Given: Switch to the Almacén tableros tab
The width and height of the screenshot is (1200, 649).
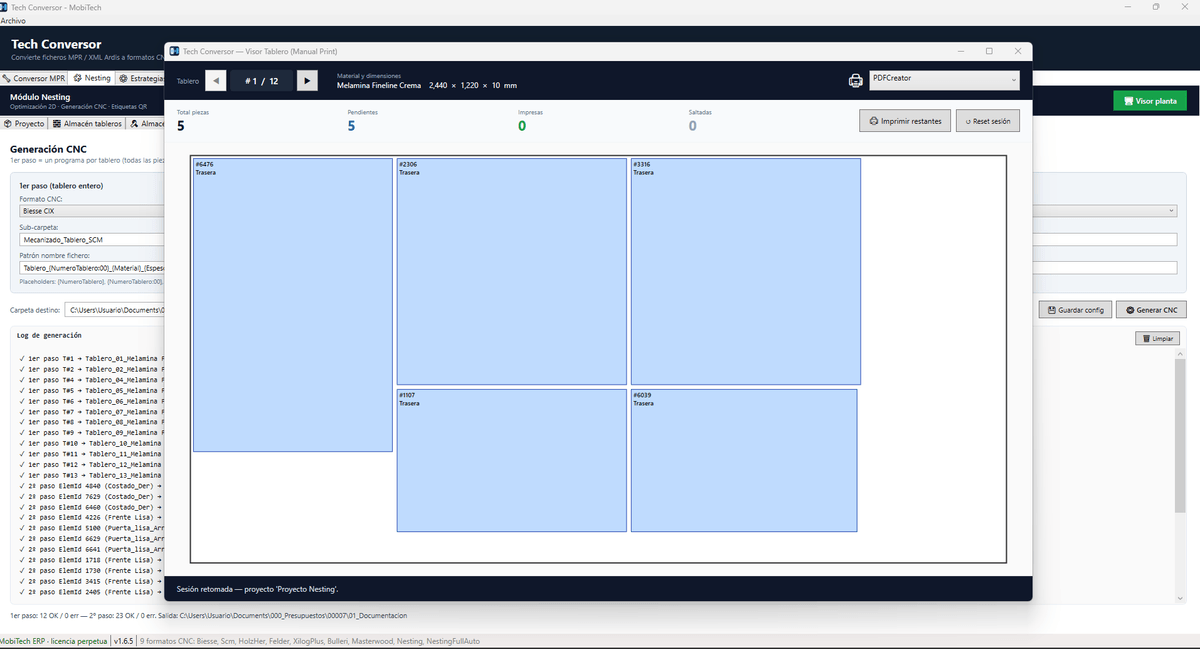Looking at the screenshot, I should pos(88,124).
